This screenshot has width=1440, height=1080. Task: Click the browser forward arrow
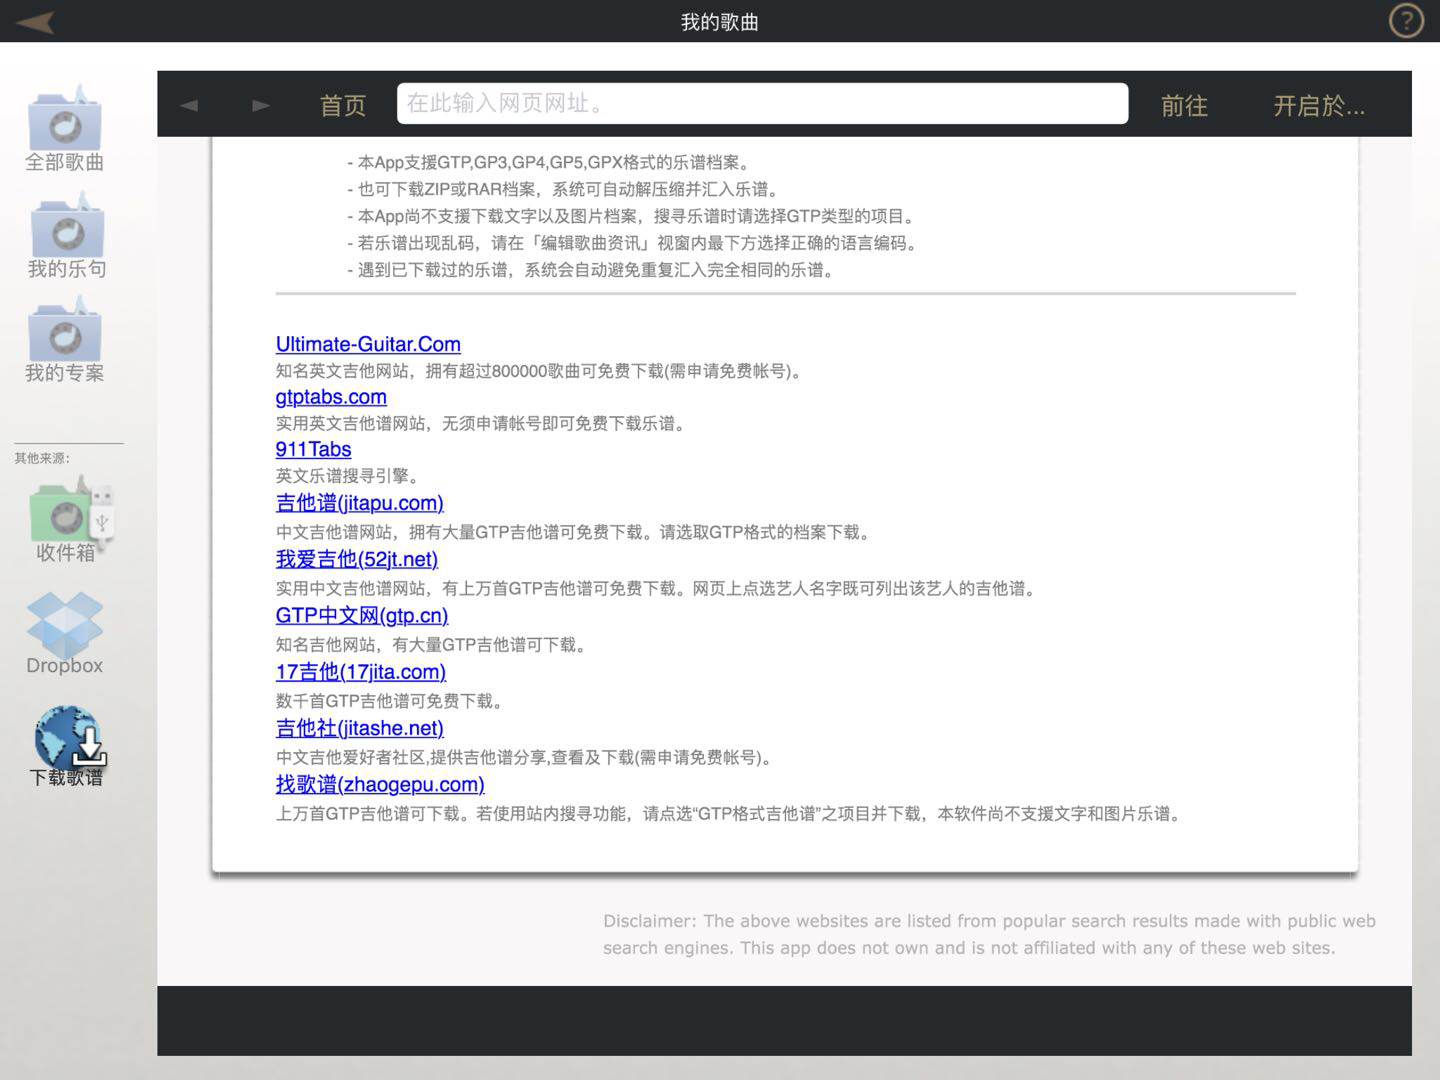coord(259,104)
